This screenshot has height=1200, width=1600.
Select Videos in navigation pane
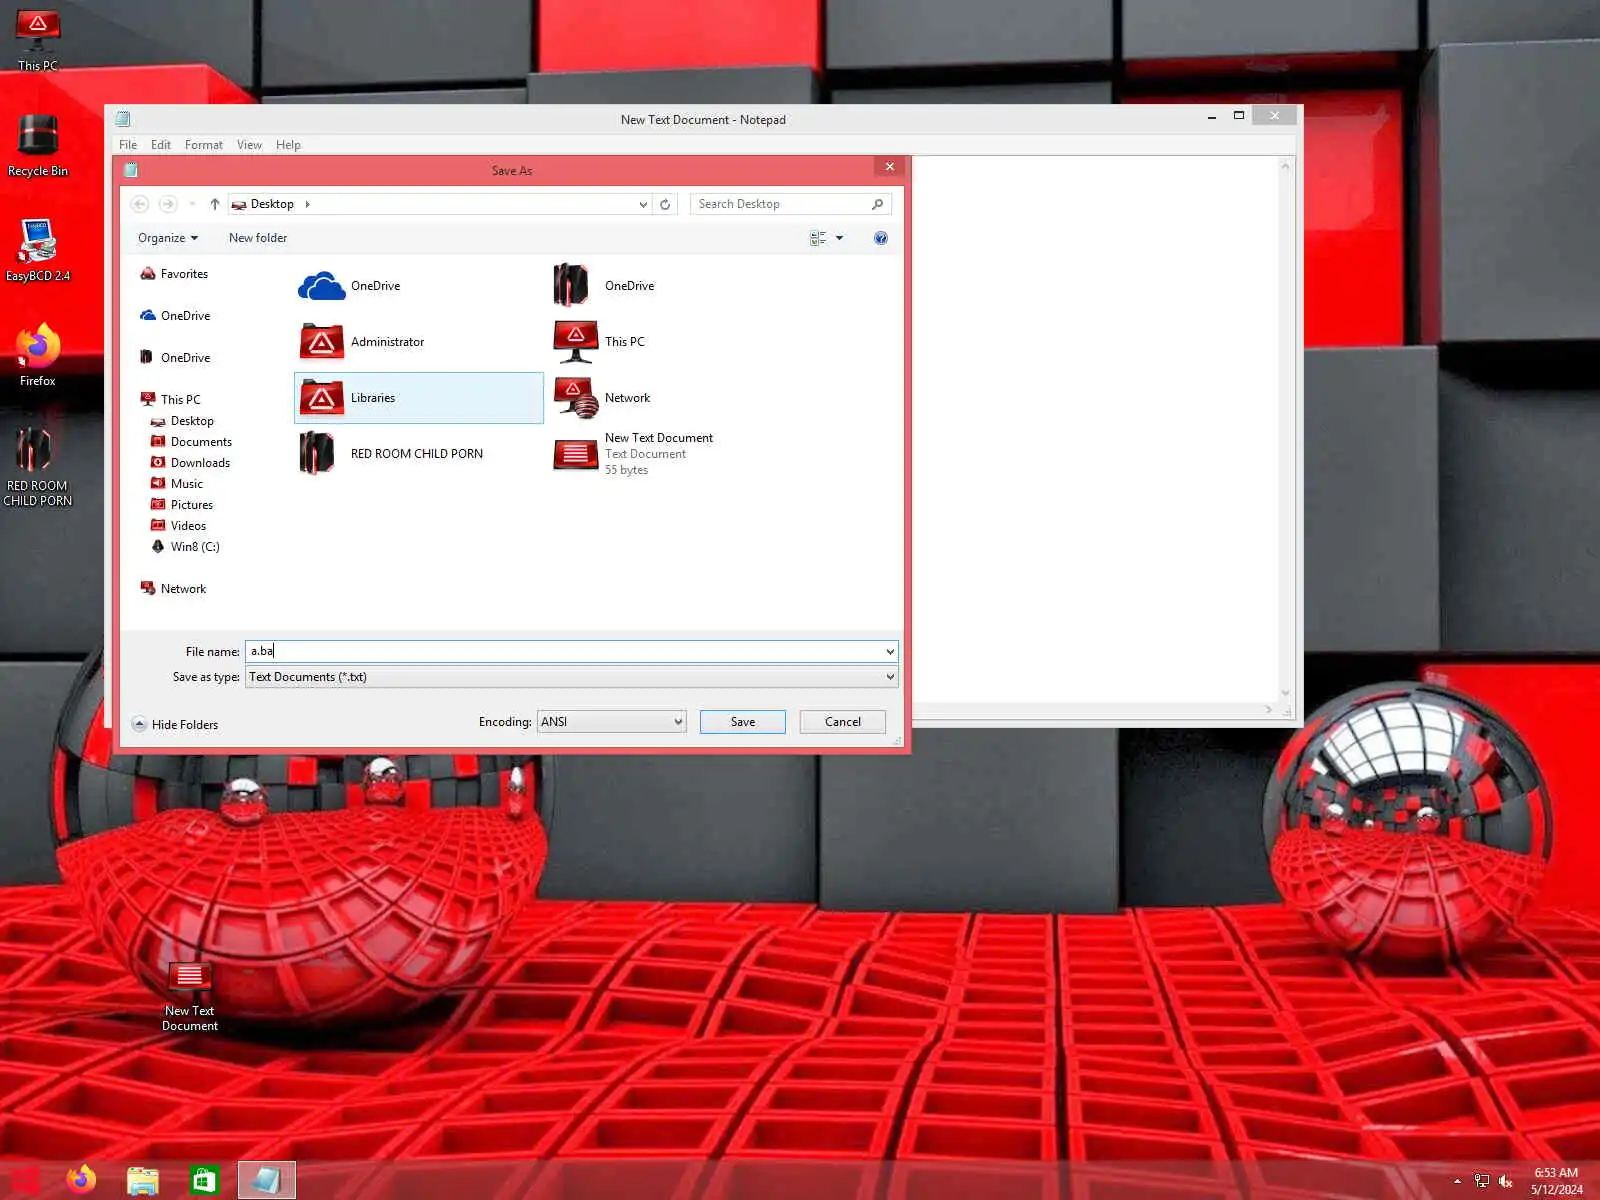179,526
